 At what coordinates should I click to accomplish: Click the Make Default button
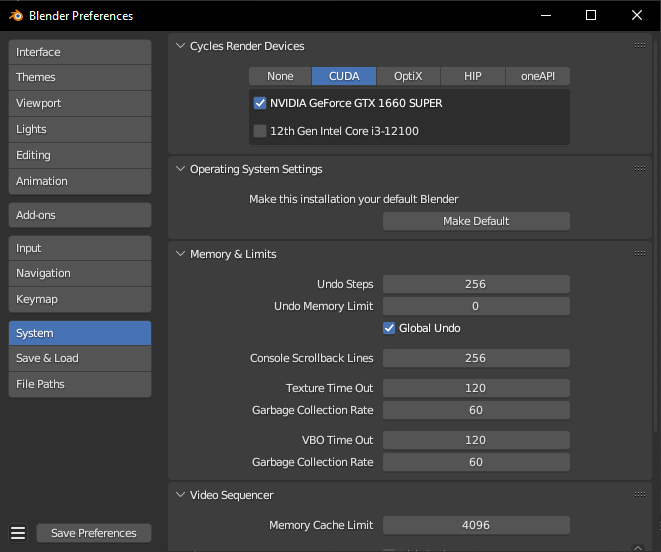pyautogui.click(x=476, y=221)
